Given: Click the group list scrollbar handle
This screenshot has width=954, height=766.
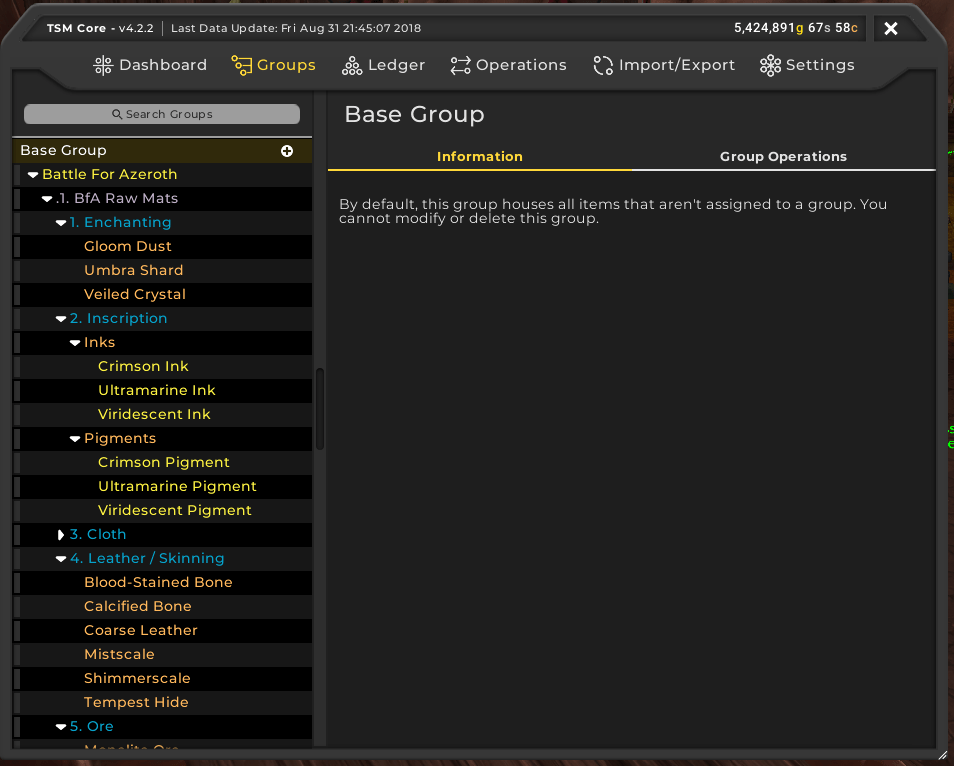Looking at the screenshot, I should pos(320,409).
